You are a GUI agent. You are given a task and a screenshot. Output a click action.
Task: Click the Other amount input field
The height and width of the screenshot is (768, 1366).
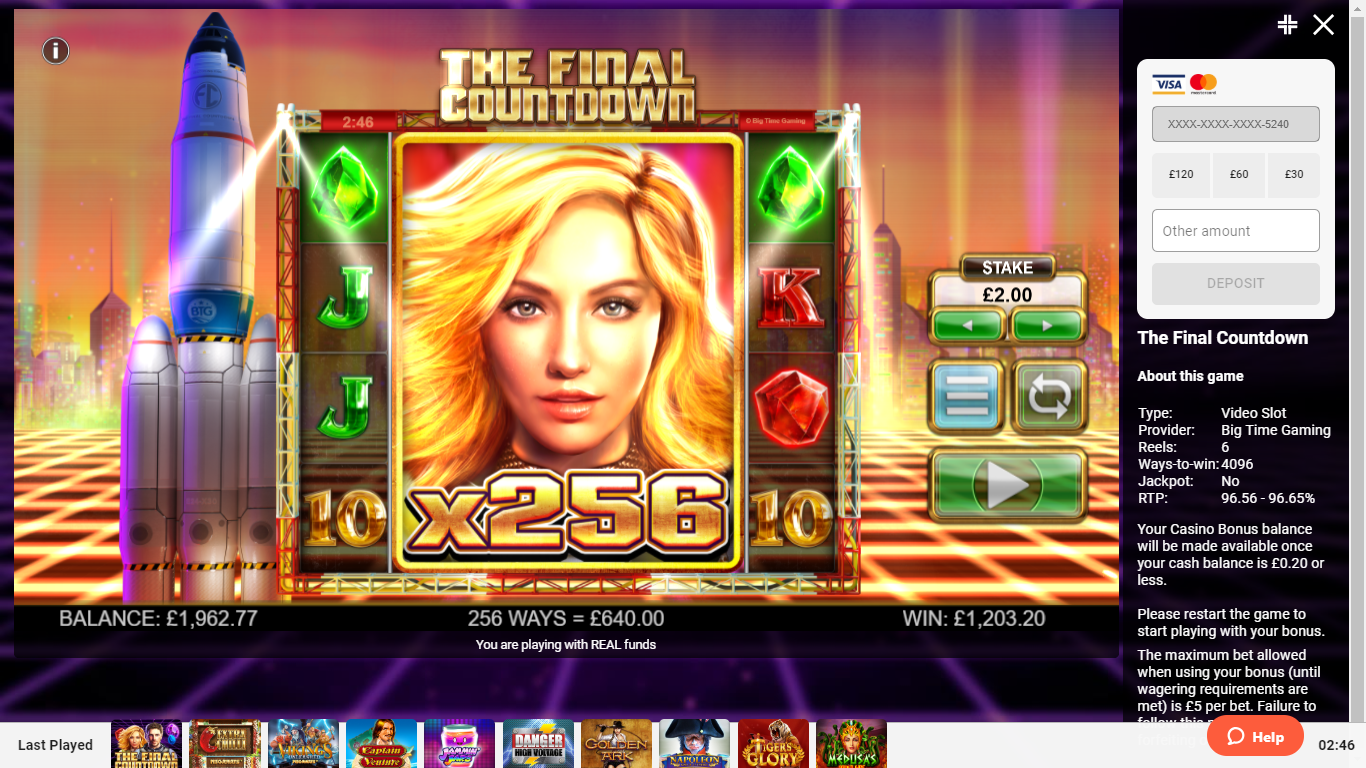point(1236,230)
